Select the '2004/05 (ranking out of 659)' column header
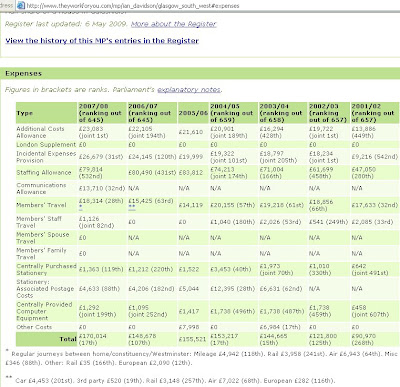The height and width of the screenshot is (387, 400). (234, 113)
